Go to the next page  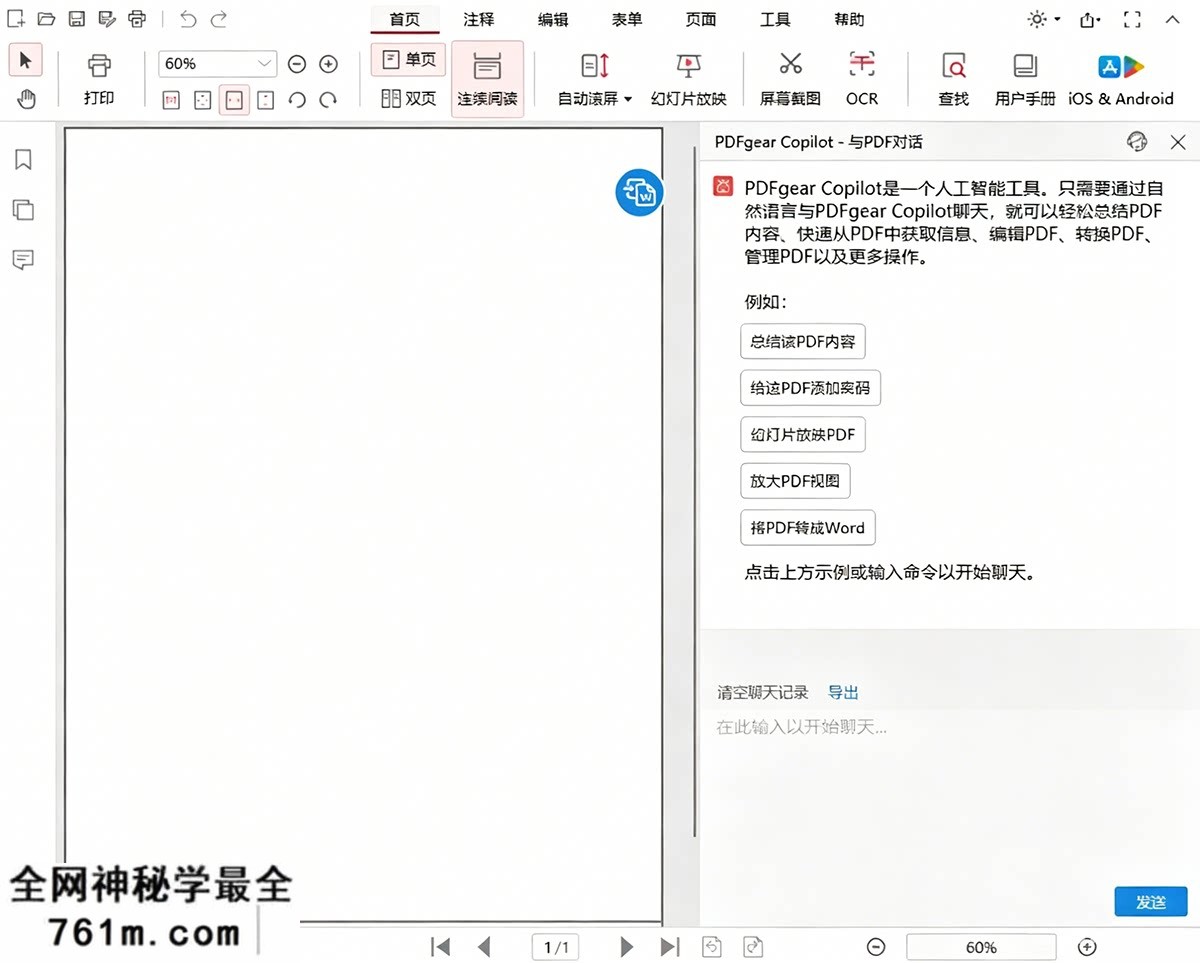(x=627, y=946)
